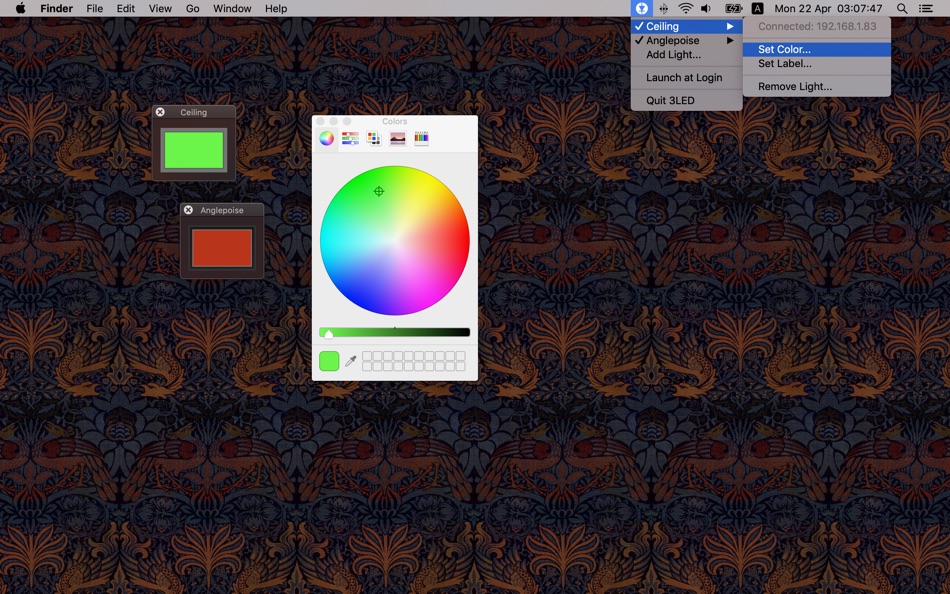Choose Quit 3LED
This screenshot has height=594, width=950.
pos(670,101)
